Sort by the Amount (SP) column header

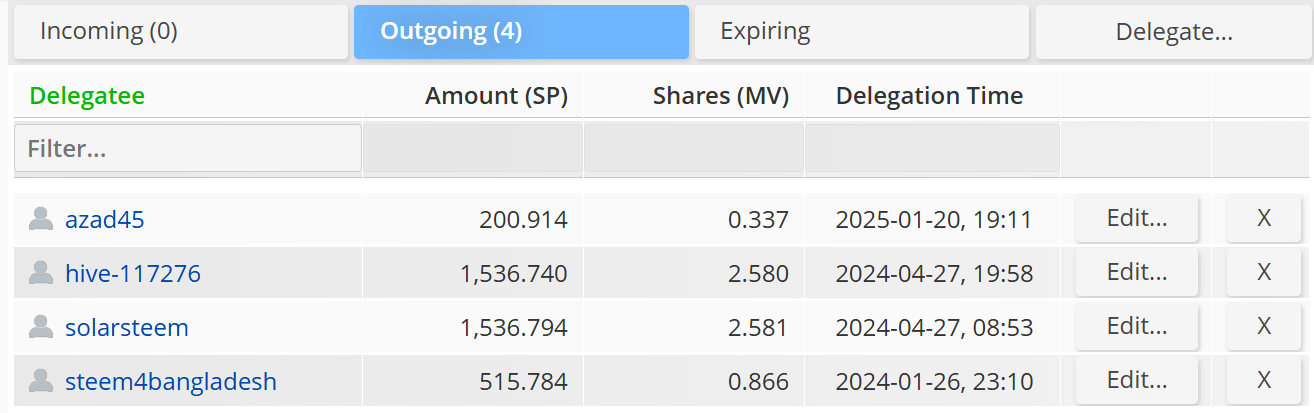pos(496,97)
